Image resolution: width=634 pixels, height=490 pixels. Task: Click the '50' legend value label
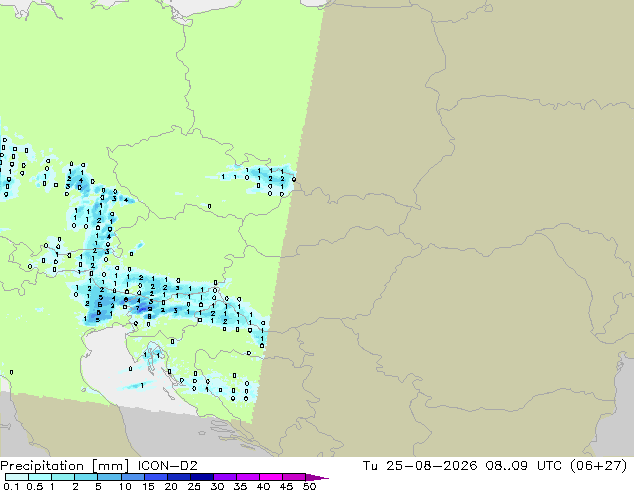[310, 486]
